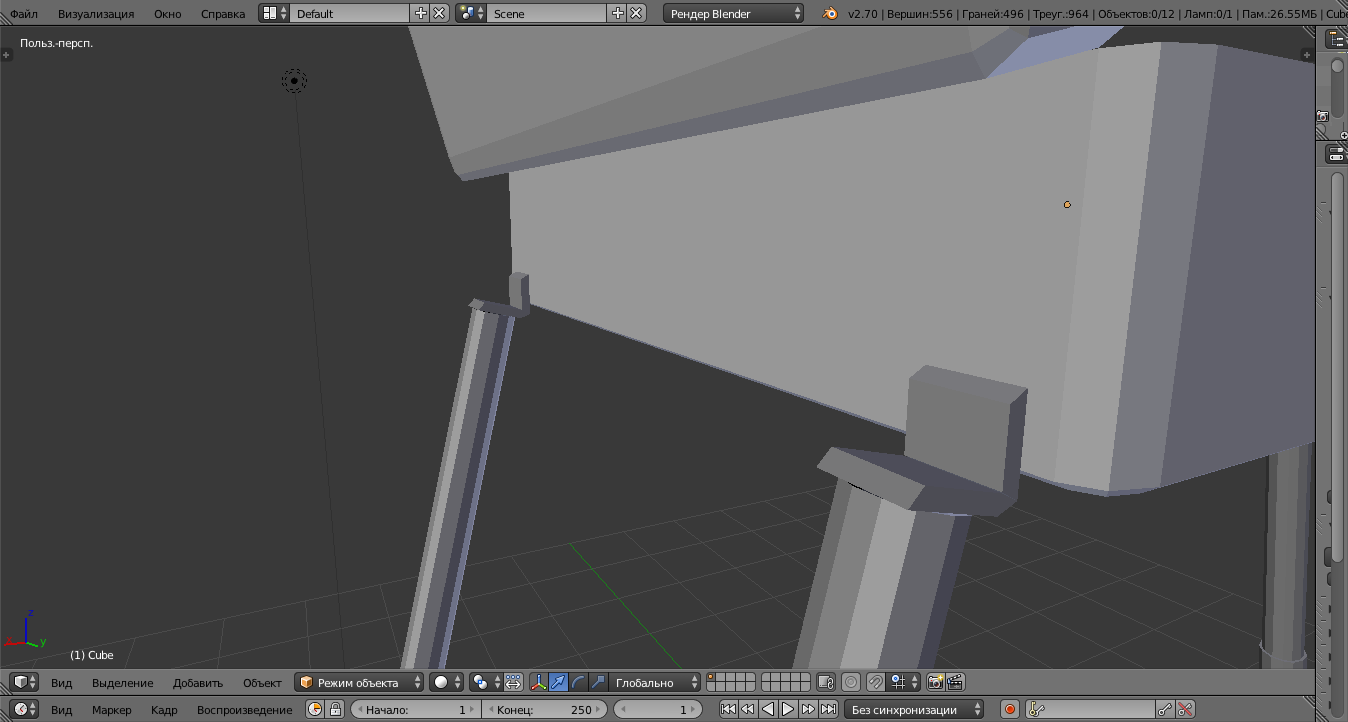
Task: Open the Маркер menu
Action: tap(111, 710)
